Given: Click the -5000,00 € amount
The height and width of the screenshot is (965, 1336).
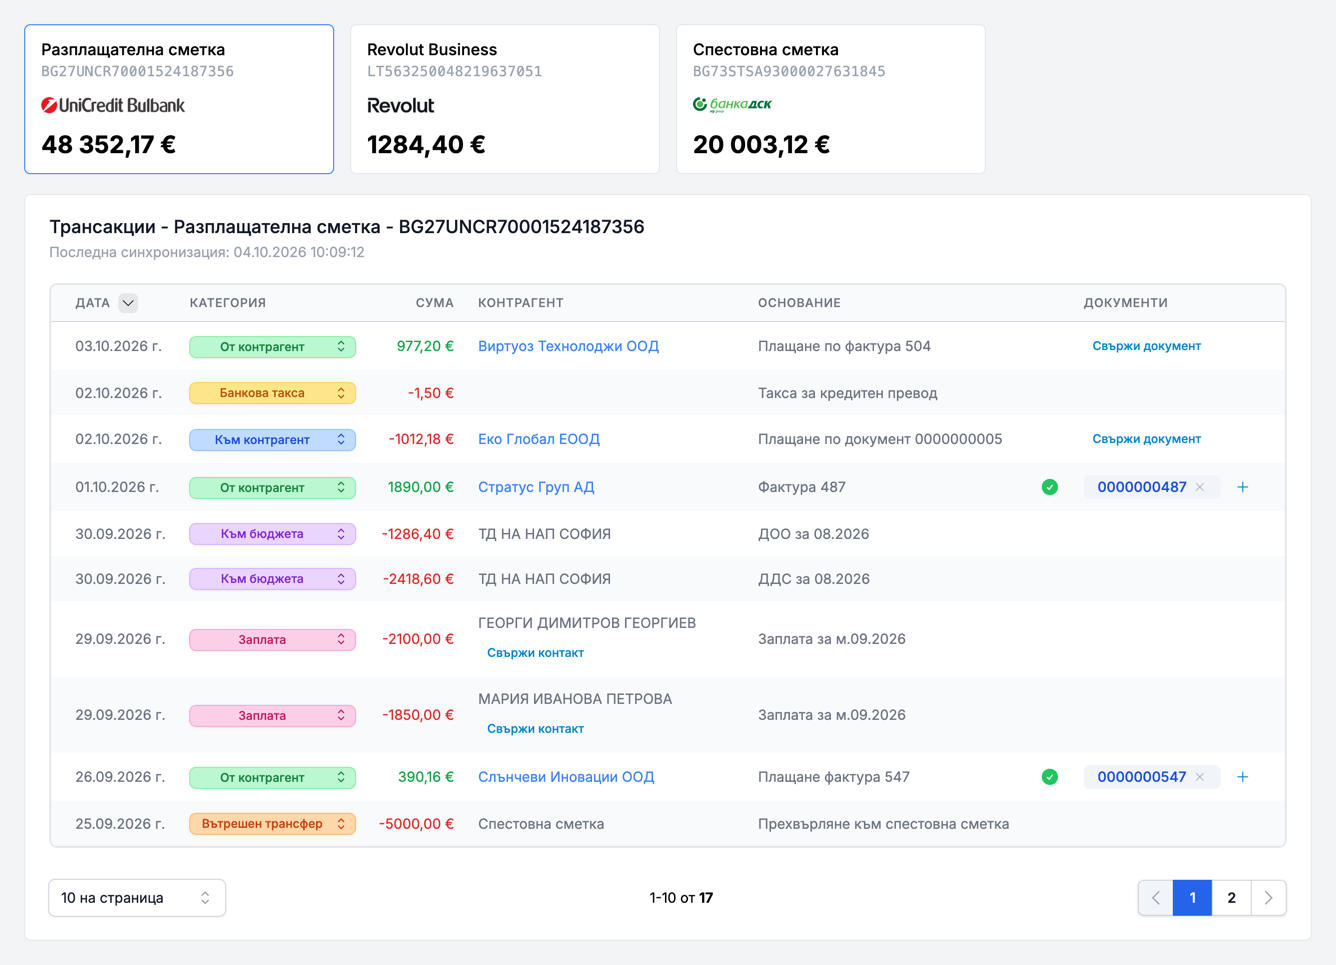Looking at the screenshot, I should tap(416, 824).
